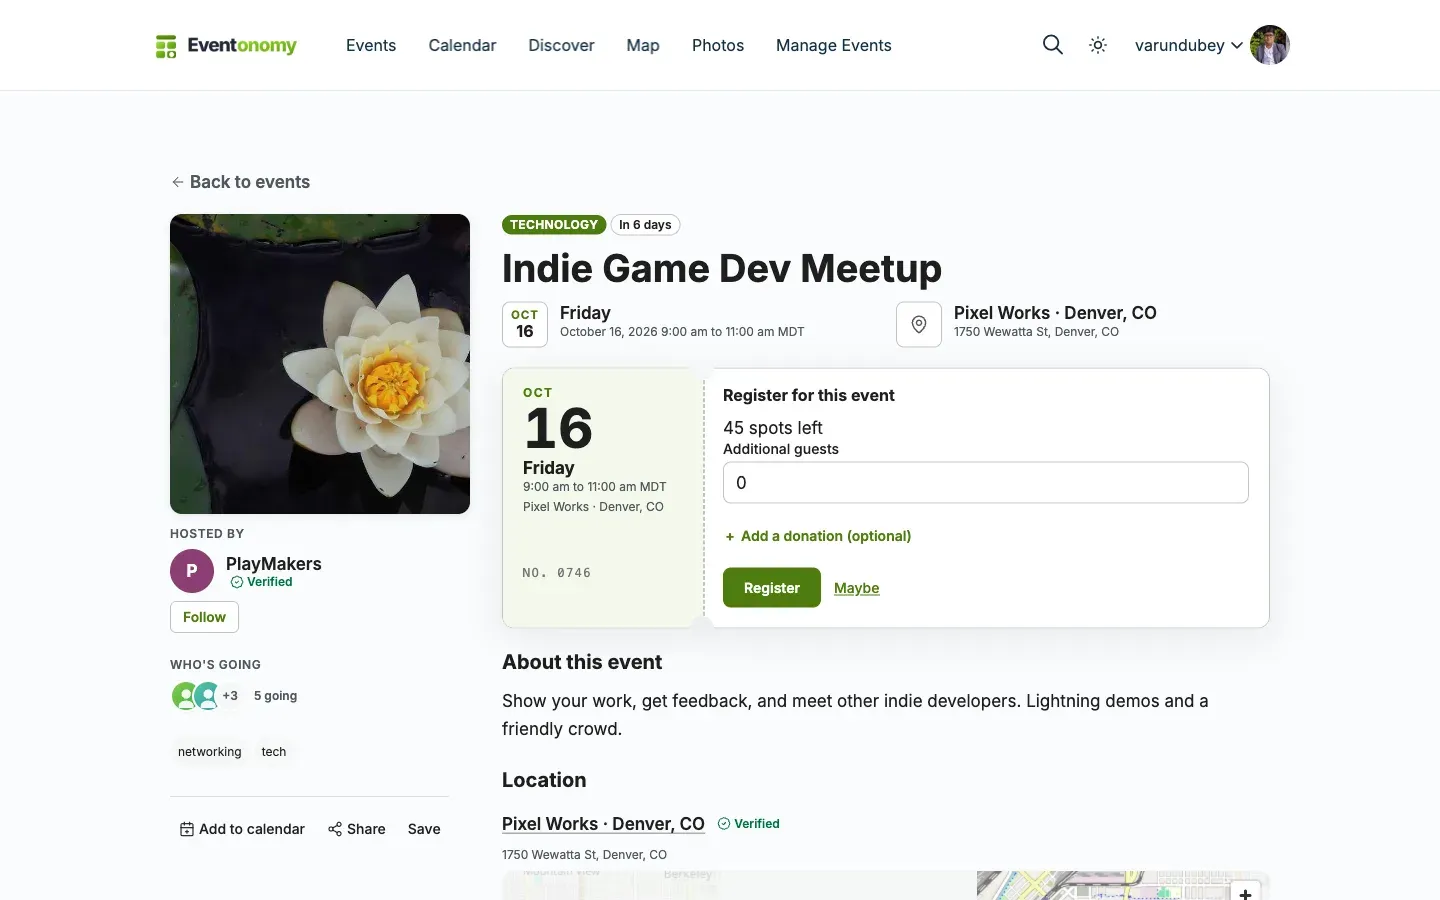Open the Photos nav item

(718, 45)
